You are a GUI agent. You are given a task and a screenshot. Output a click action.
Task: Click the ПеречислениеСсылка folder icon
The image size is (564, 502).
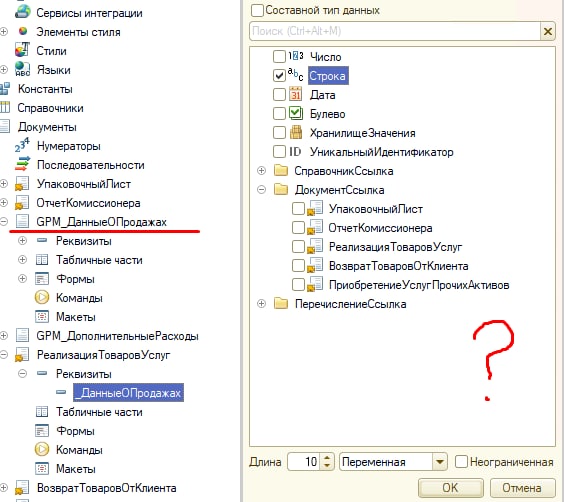tap(281, 304)
